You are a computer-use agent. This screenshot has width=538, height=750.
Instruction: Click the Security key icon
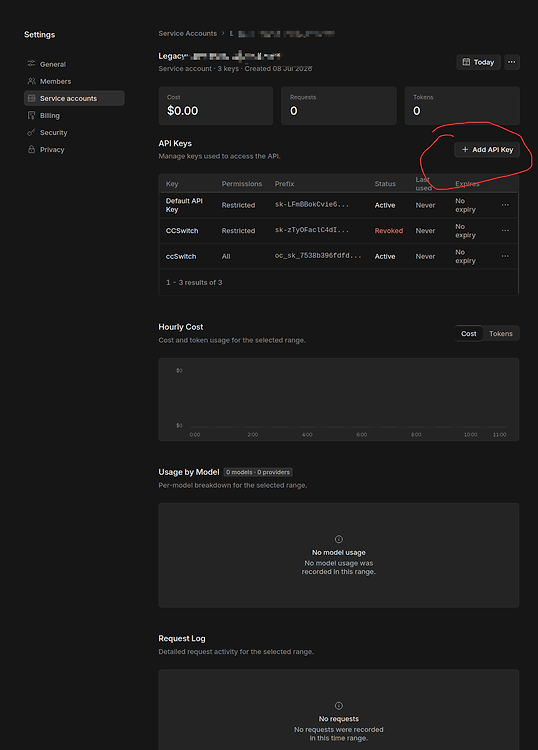32,132
